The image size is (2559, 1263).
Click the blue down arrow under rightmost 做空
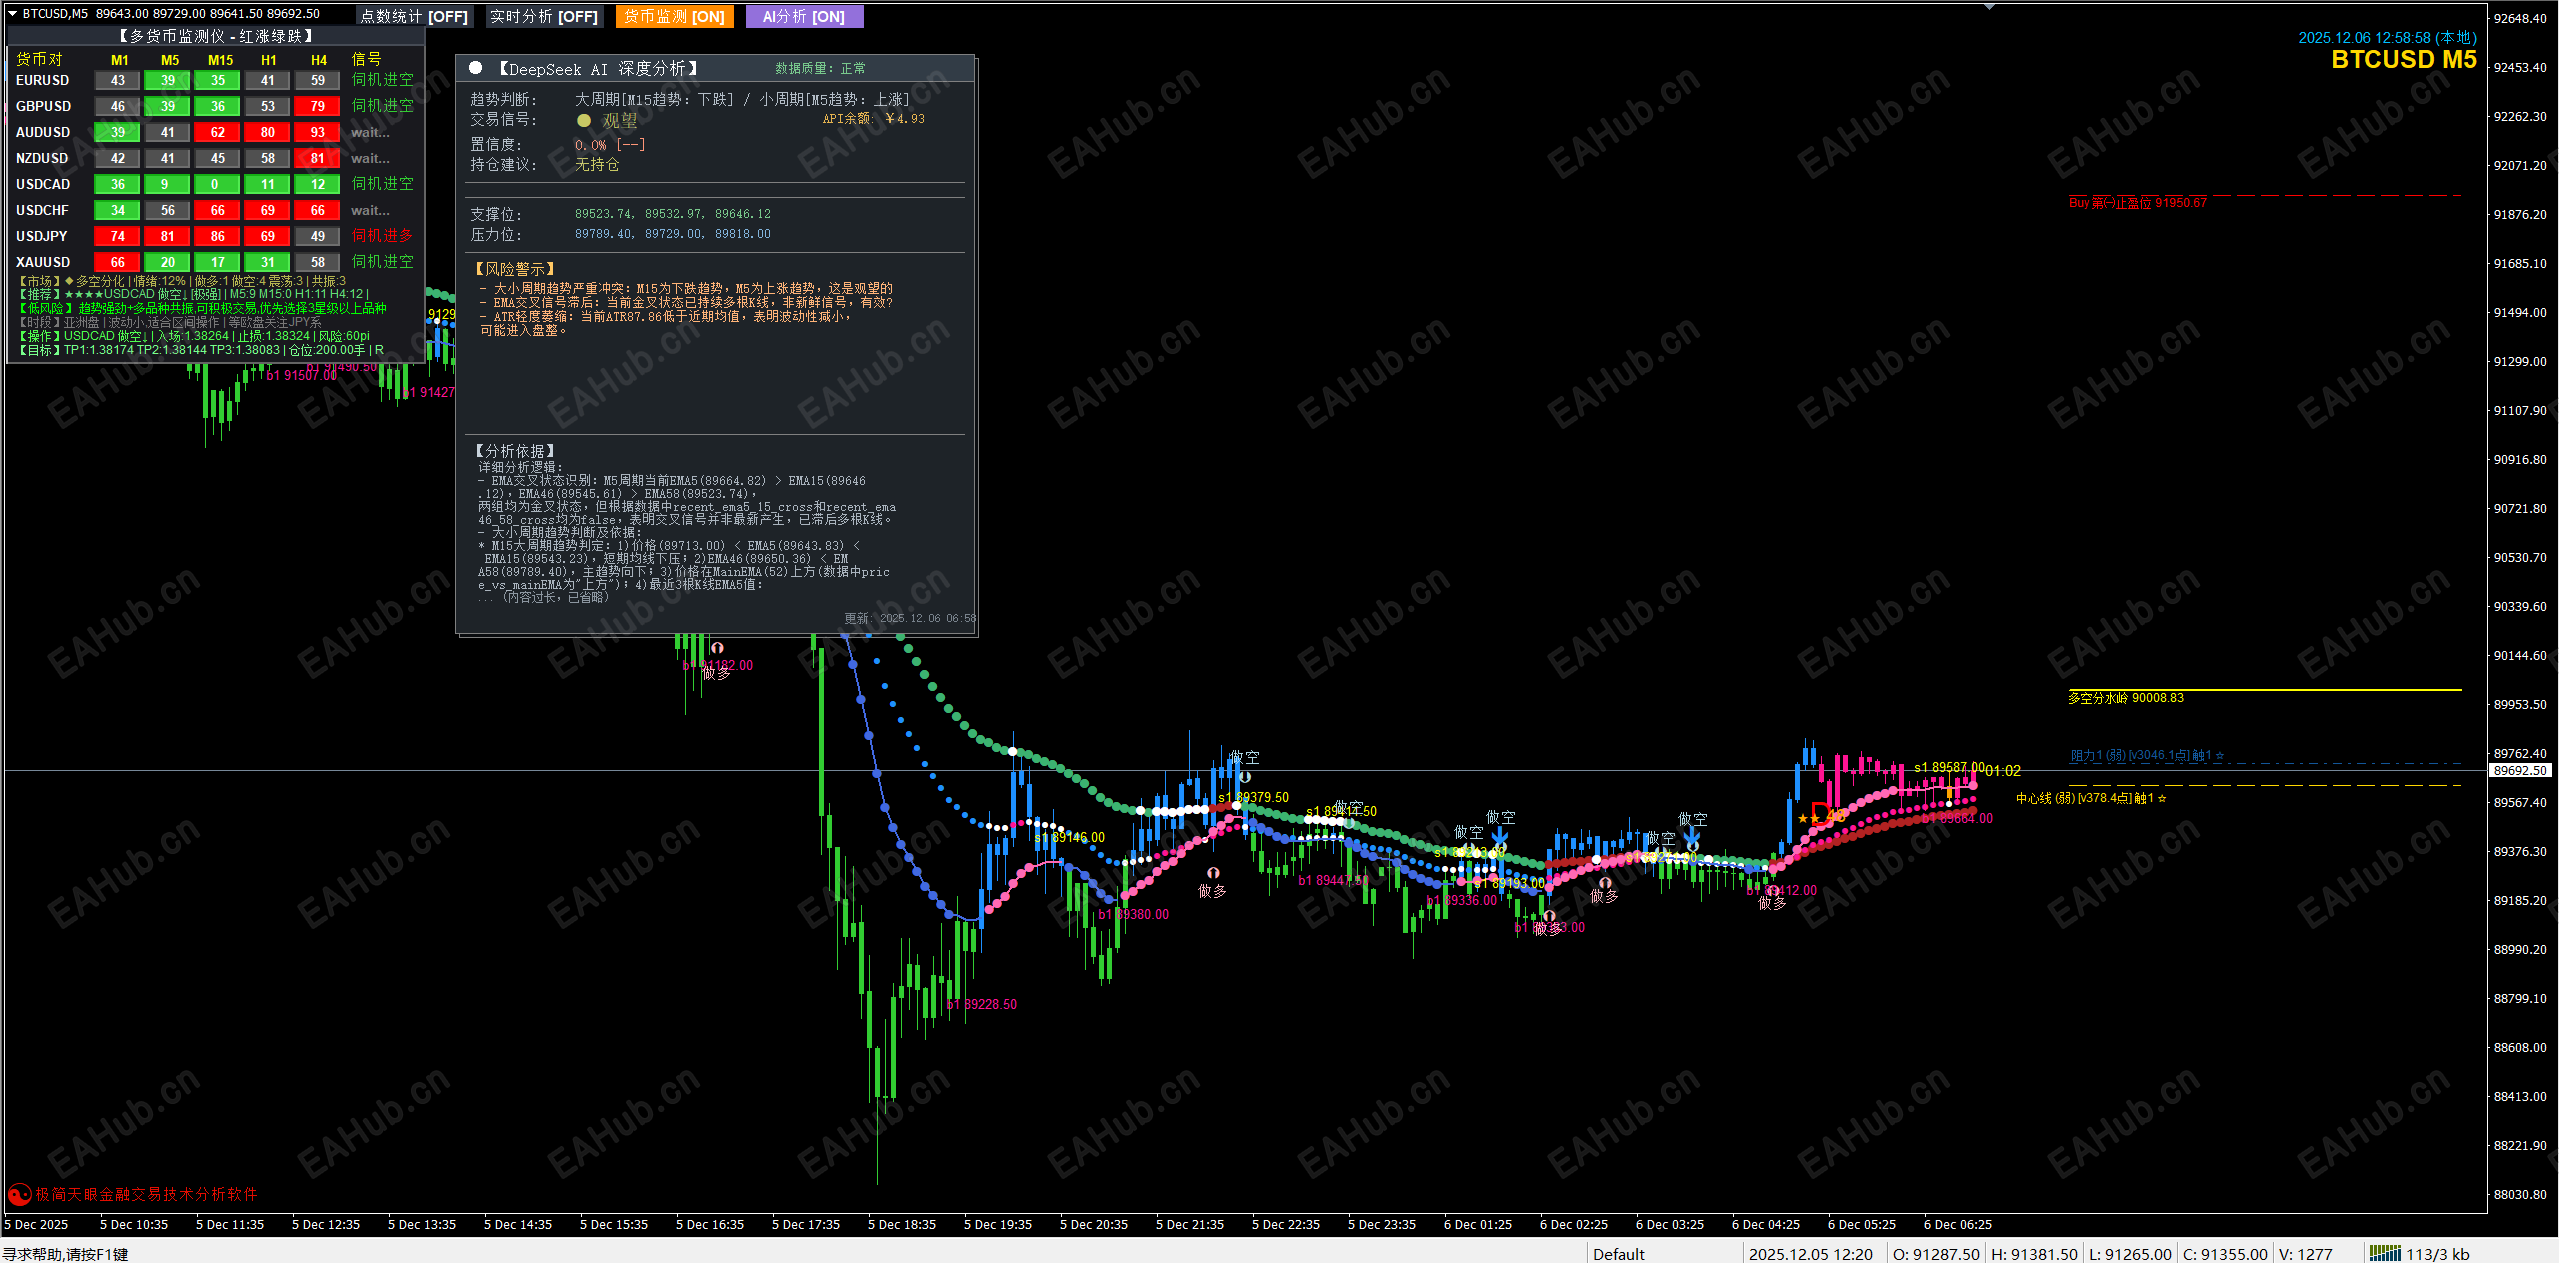(1691, 837)
